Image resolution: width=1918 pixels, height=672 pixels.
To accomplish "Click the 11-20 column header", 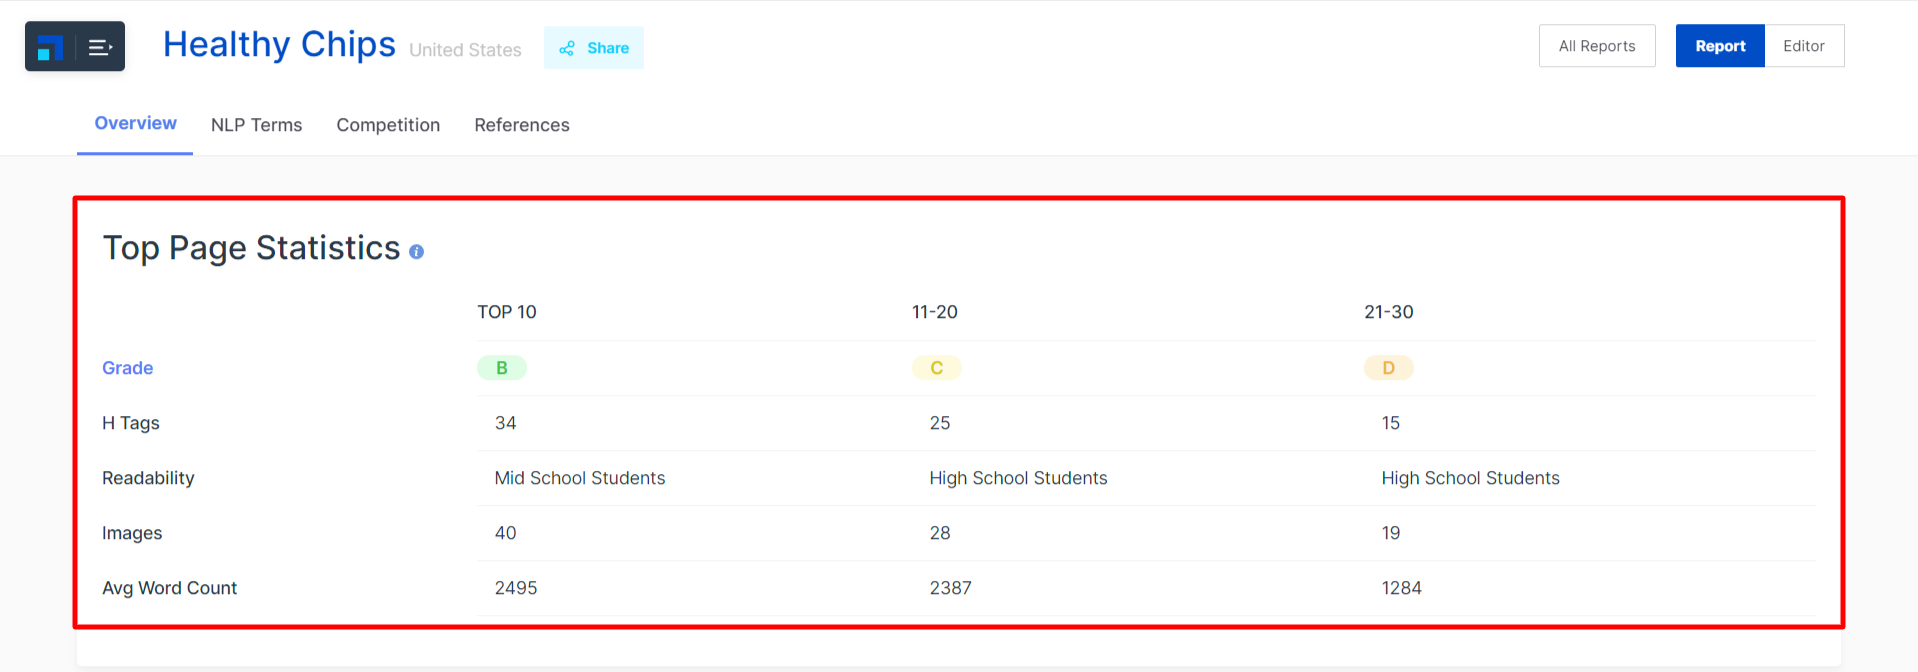I will [934, 312].
